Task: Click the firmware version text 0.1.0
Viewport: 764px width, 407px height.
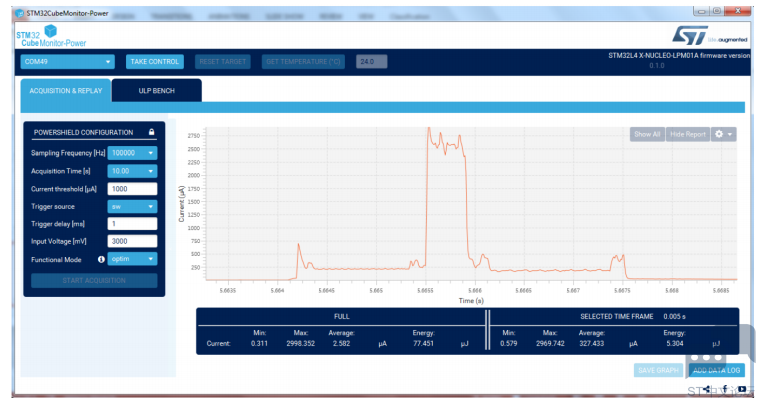Action: point(656,65)
